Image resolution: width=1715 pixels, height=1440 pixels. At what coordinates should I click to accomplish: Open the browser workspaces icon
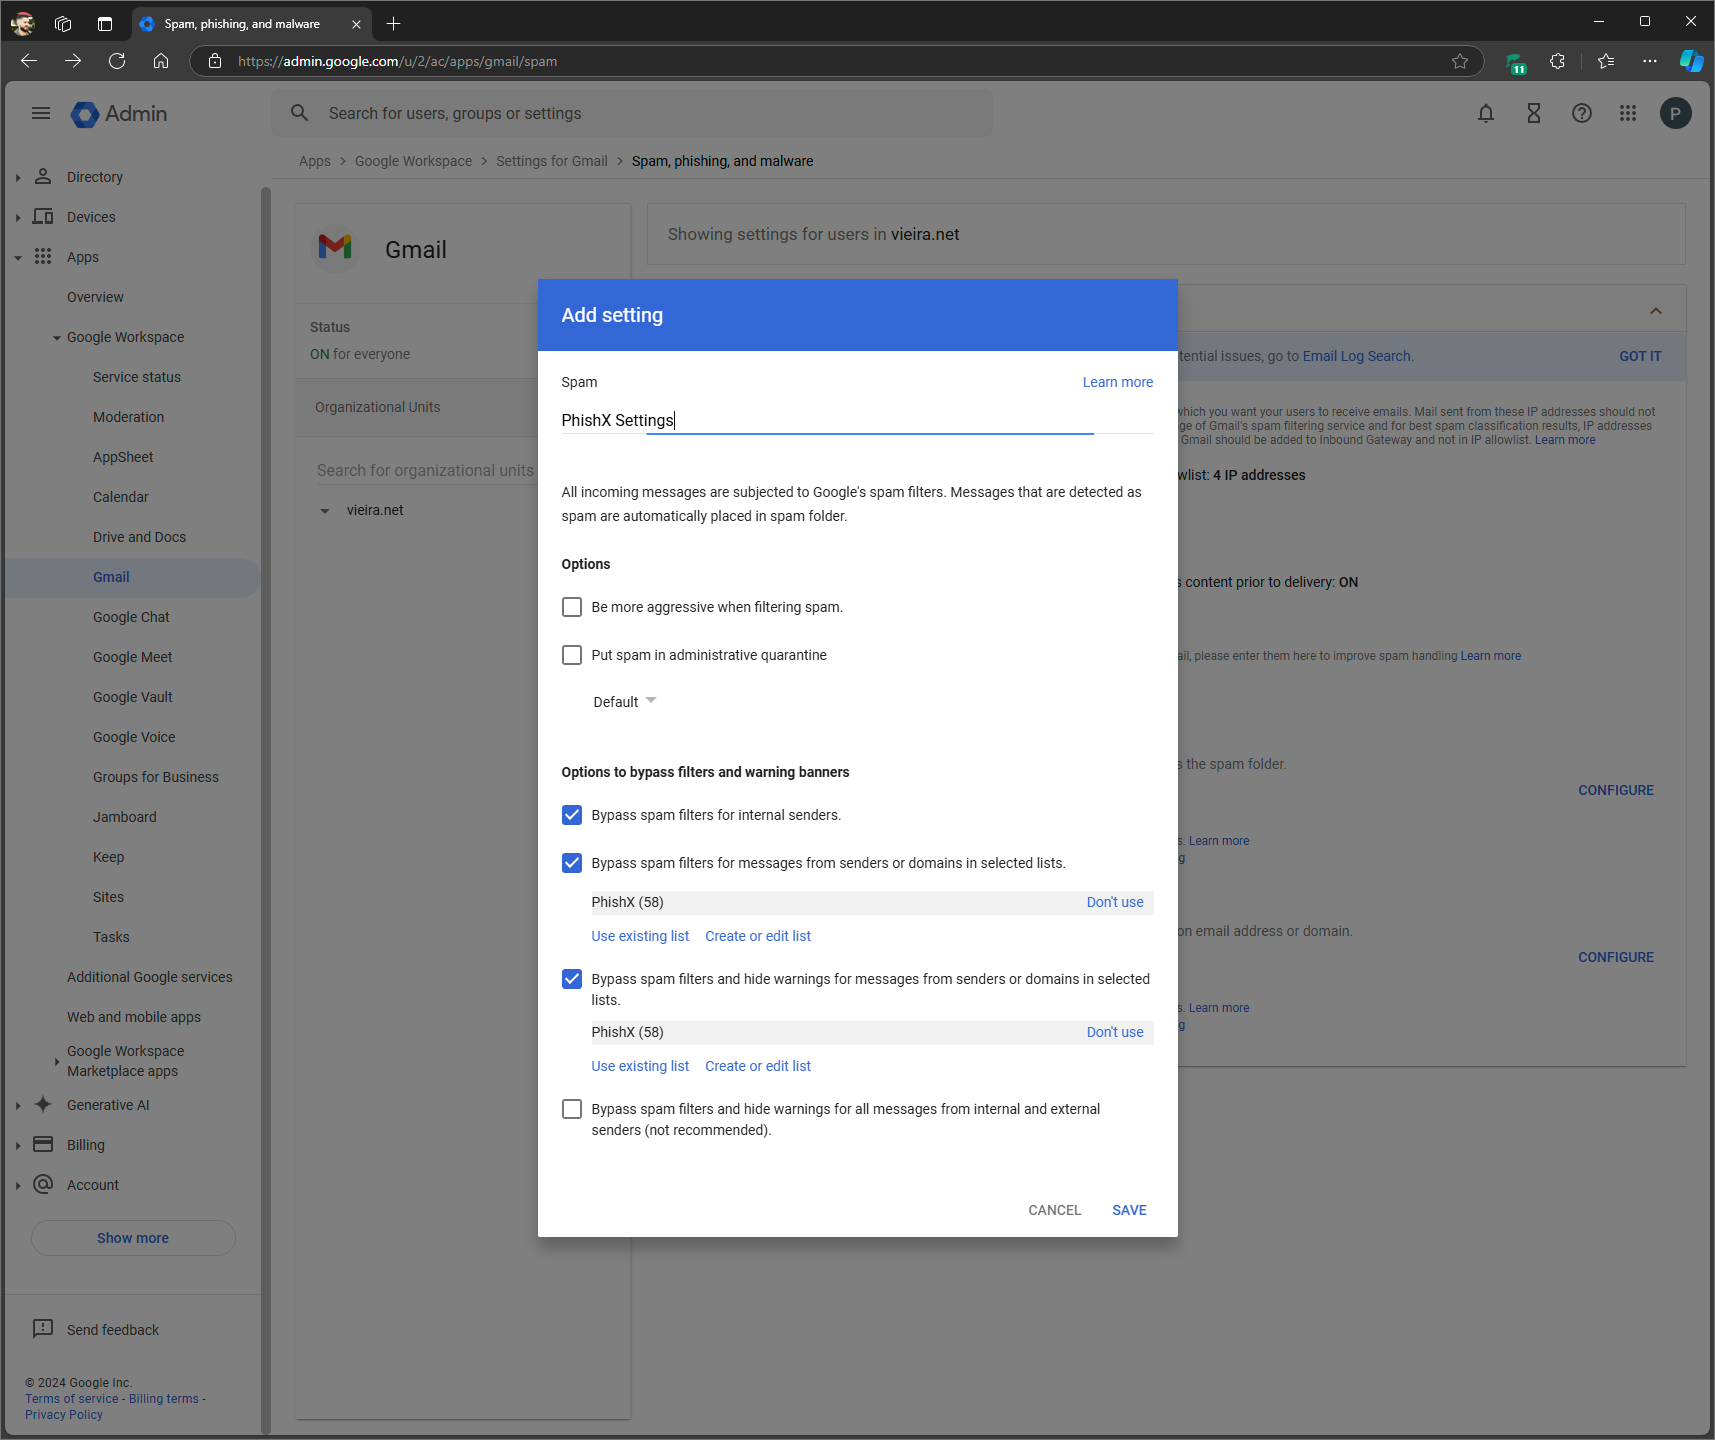[63, 23]
